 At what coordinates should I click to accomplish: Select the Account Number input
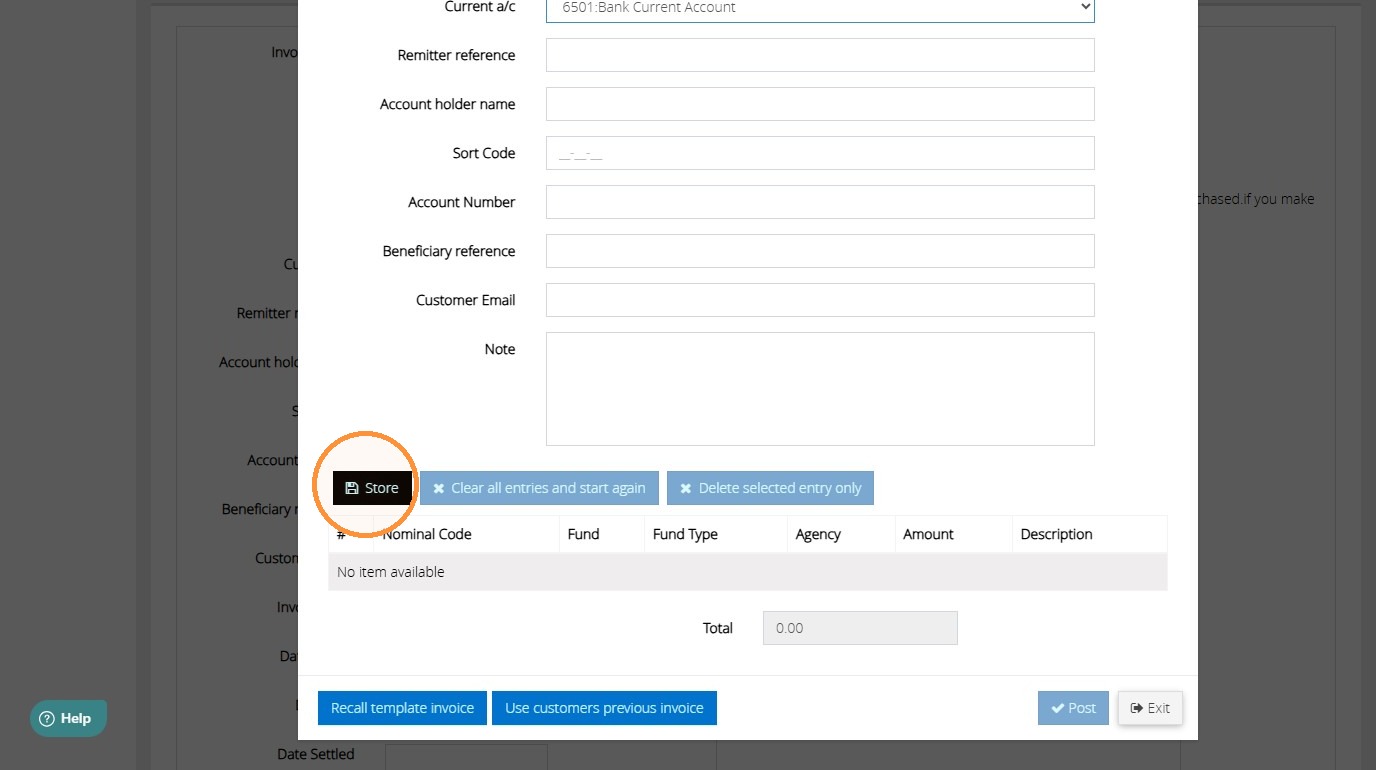point(820,202)
